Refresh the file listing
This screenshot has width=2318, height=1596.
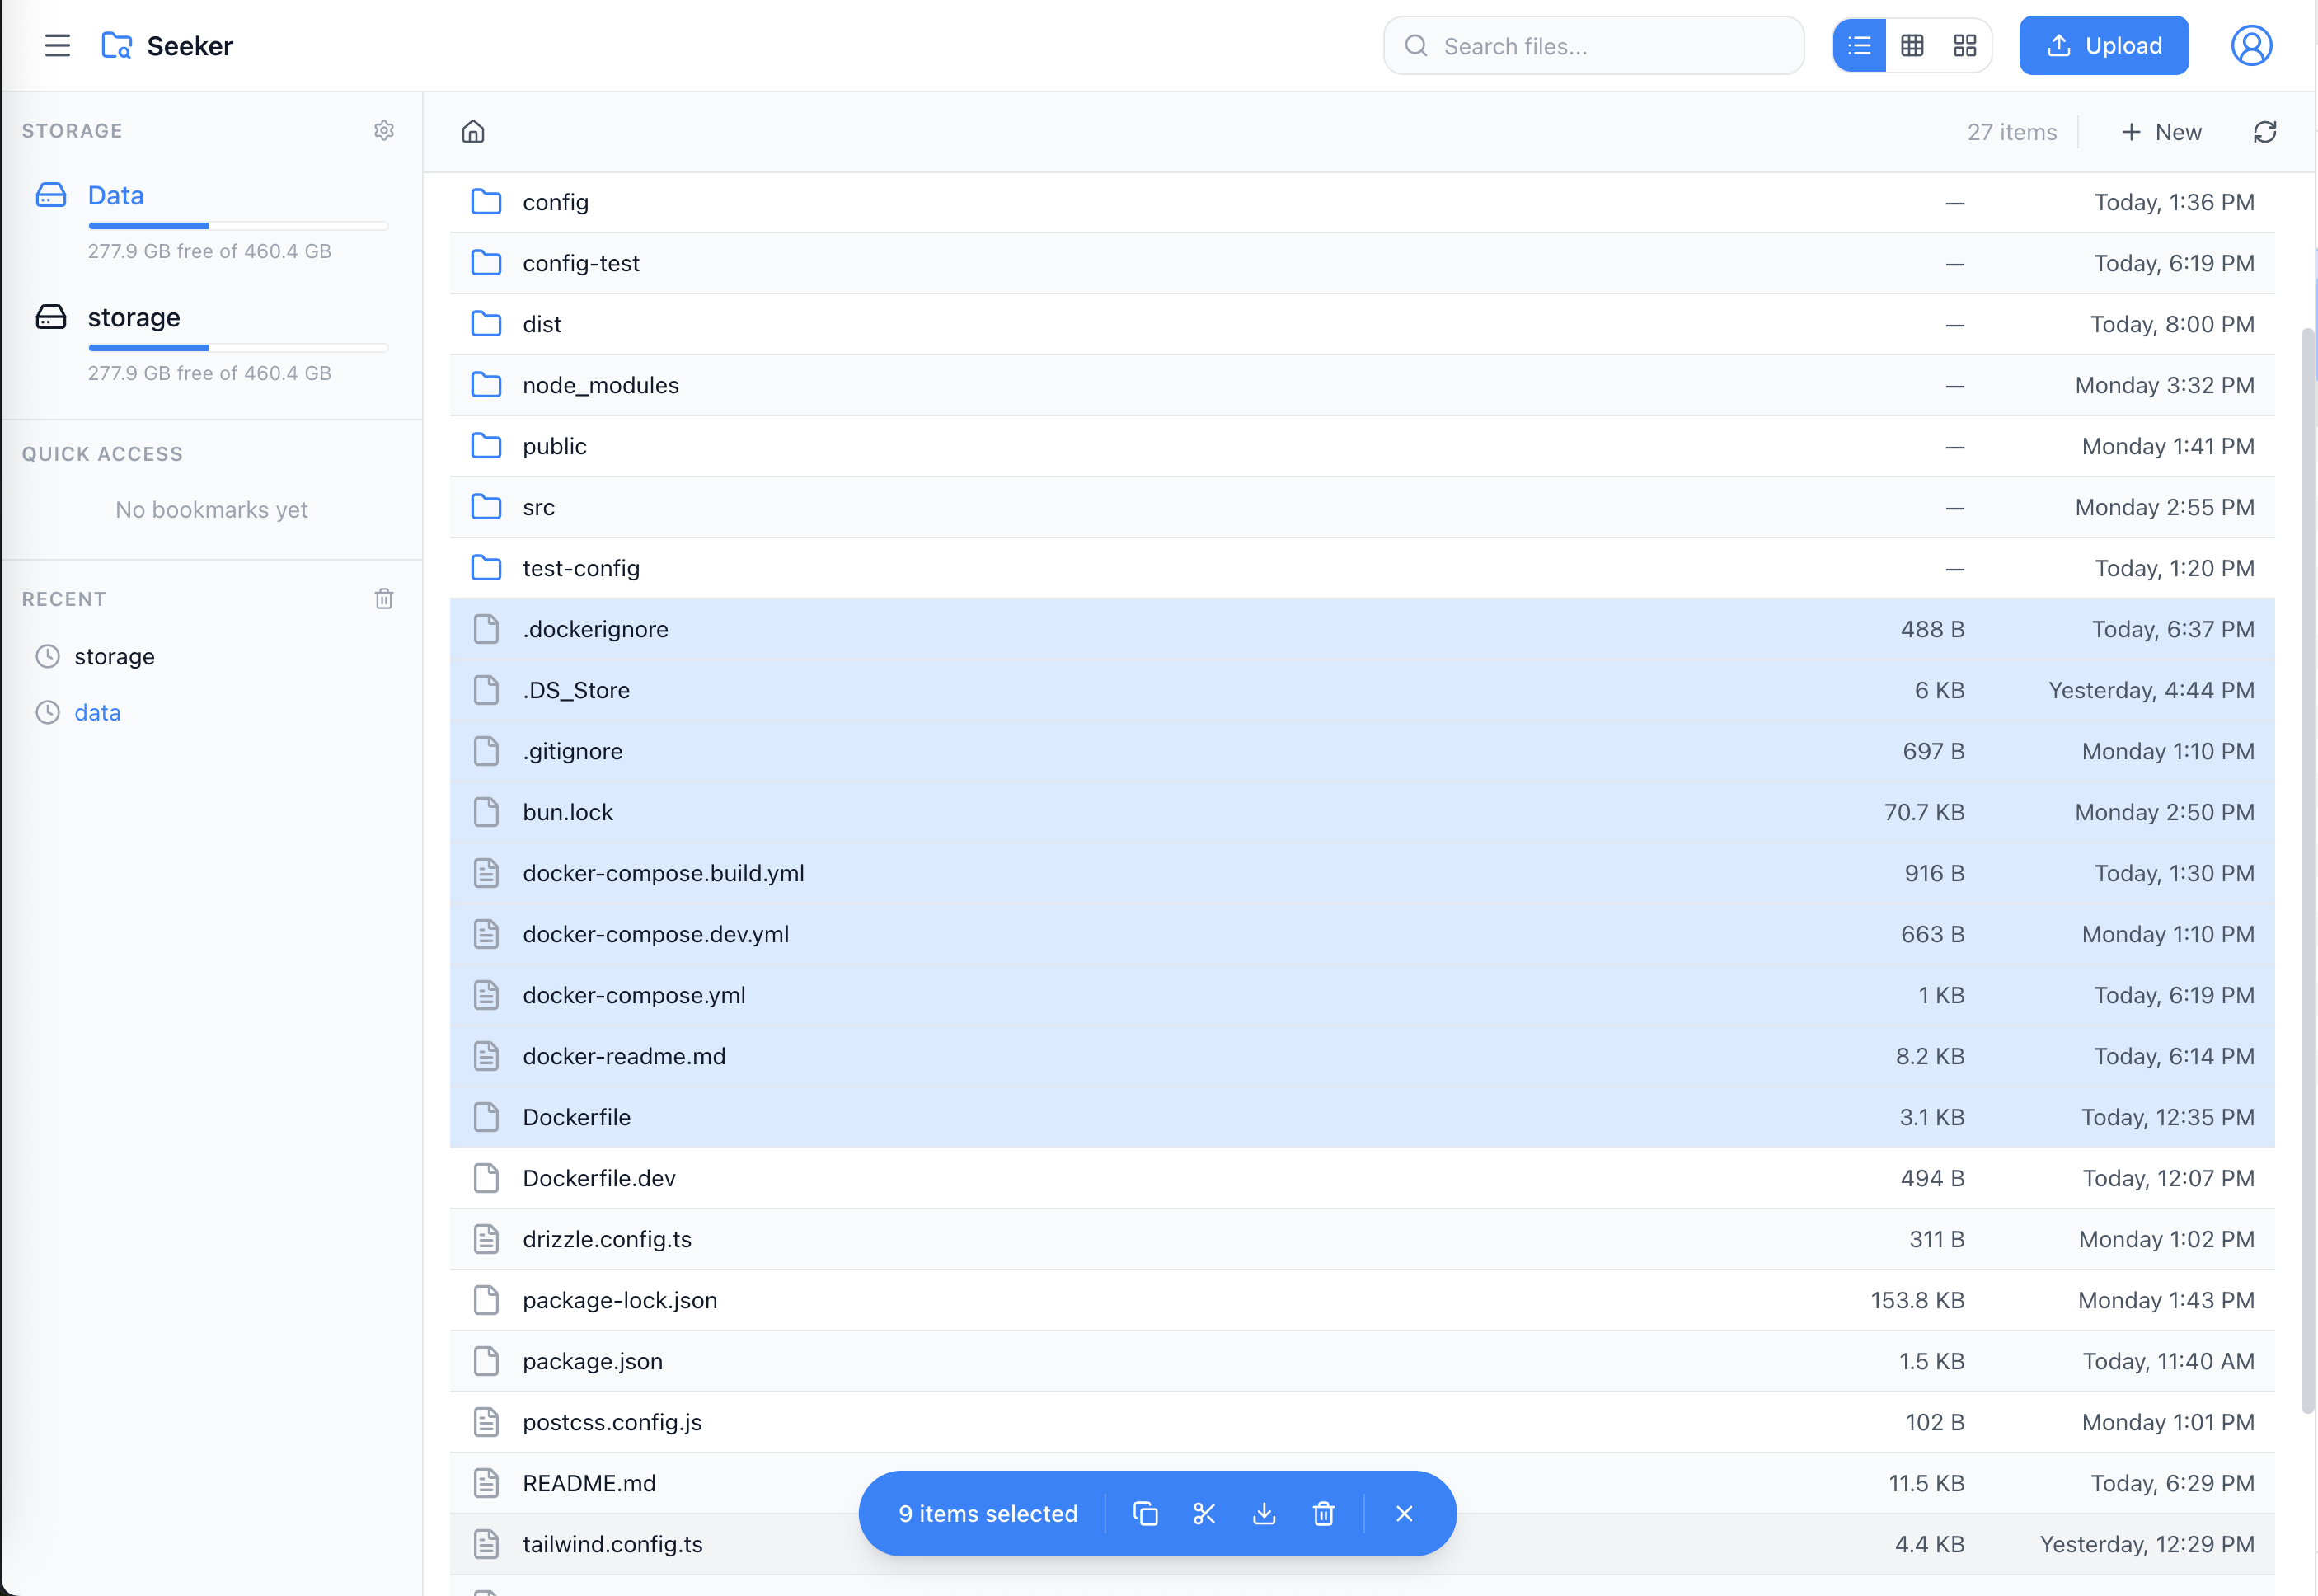pos(2264,132)
